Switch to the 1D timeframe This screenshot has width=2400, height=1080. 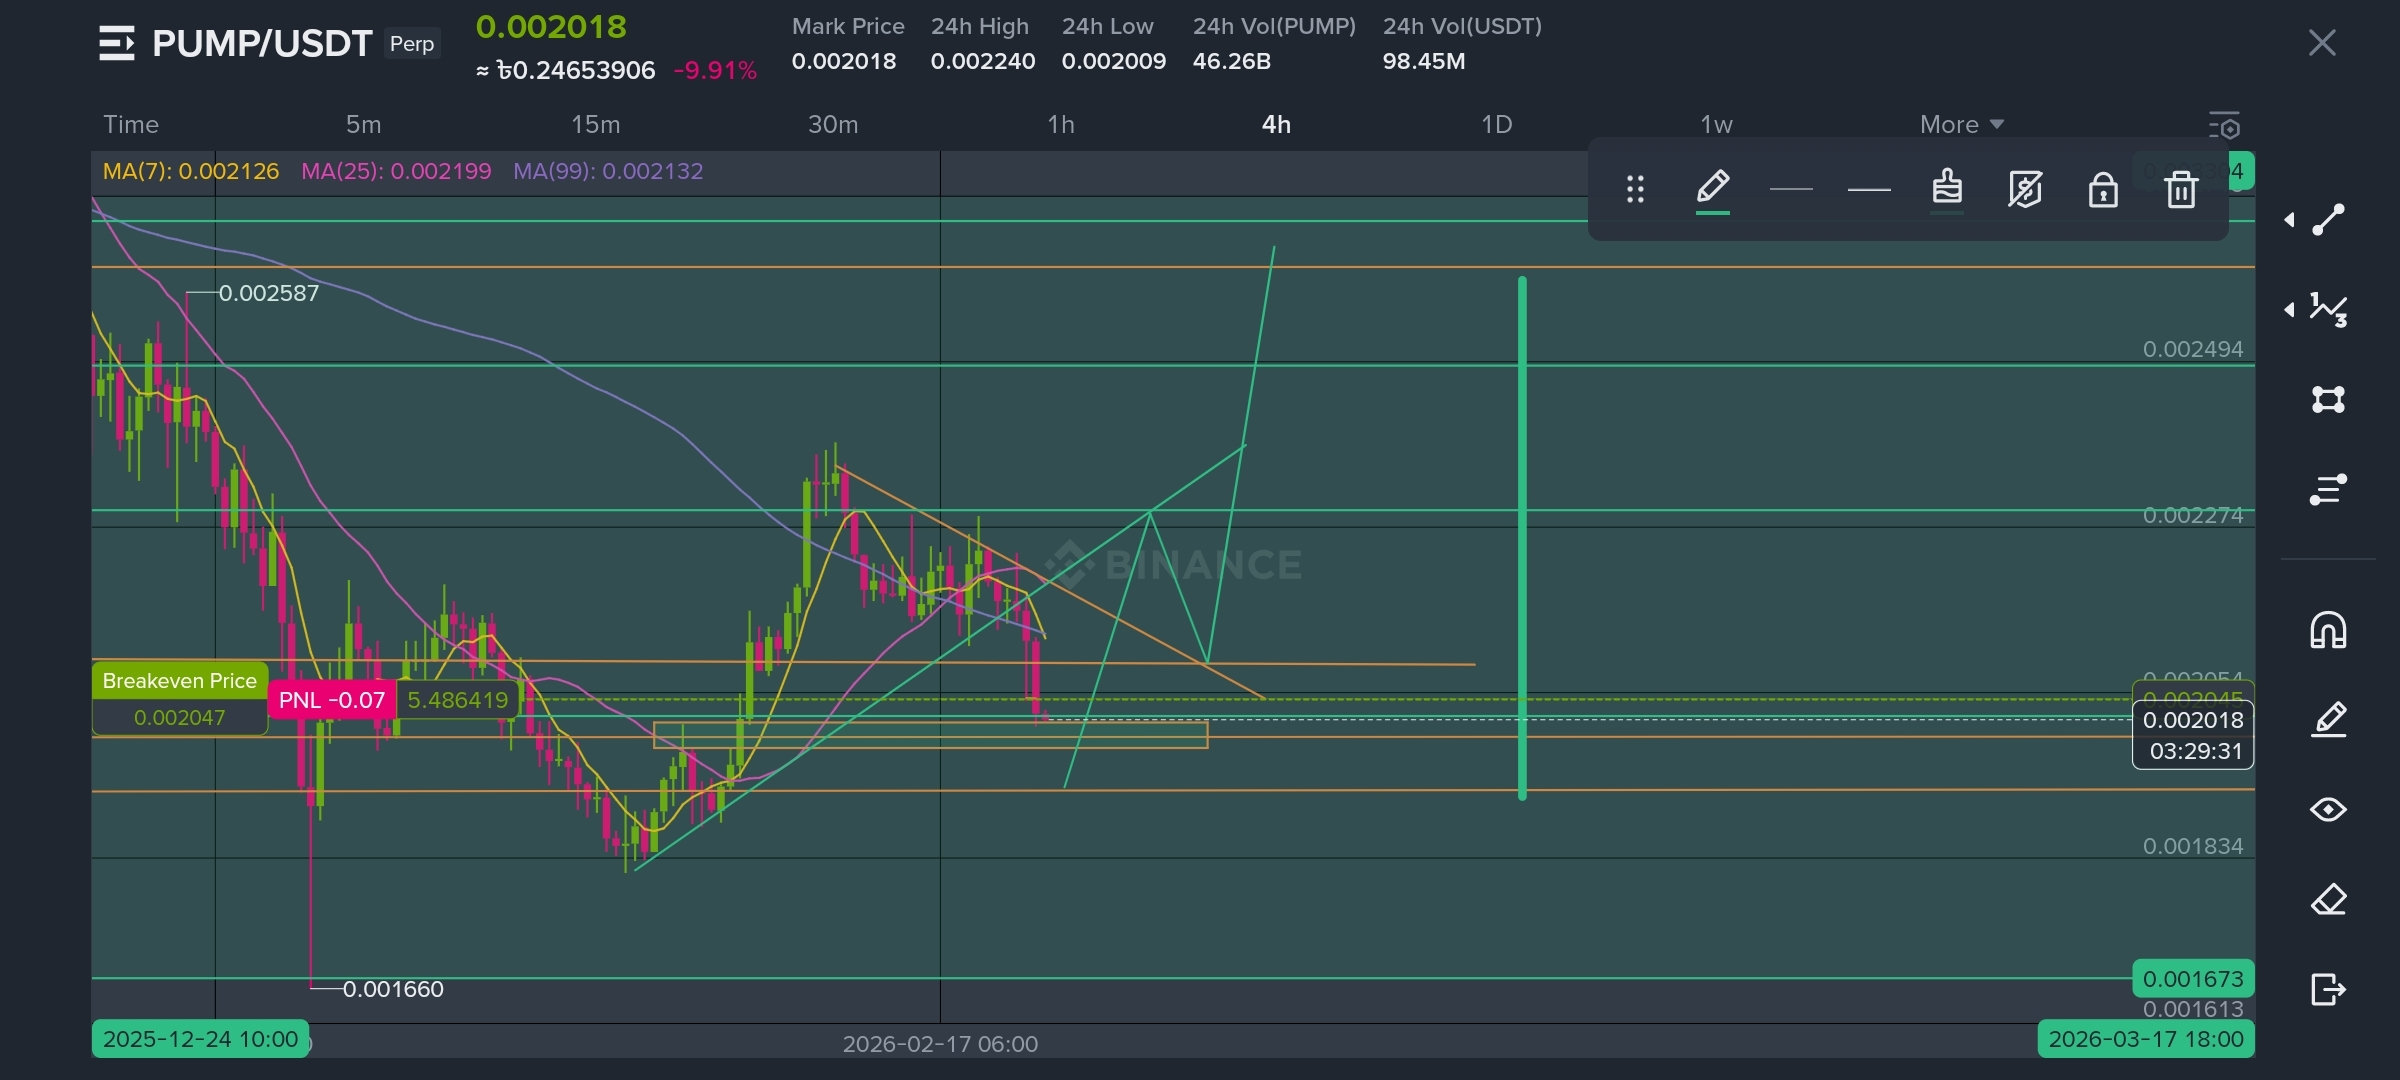[1496, 125]
